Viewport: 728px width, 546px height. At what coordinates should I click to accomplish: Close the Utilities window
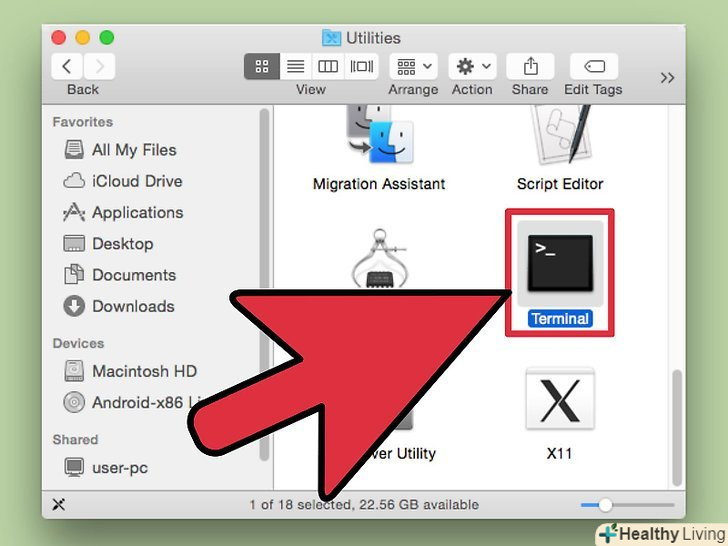pyautogui.click(x=58, y=38)
